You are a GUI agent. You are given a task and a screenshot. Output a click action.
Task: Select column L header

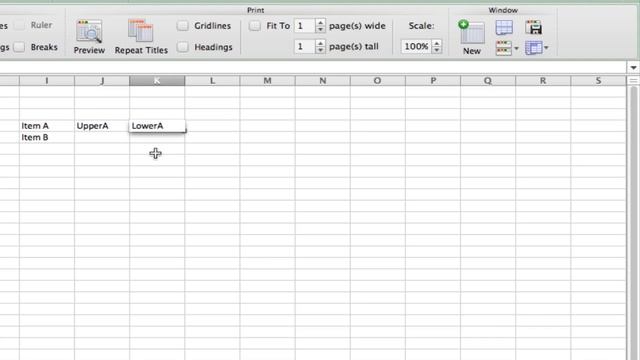[212, 81]
